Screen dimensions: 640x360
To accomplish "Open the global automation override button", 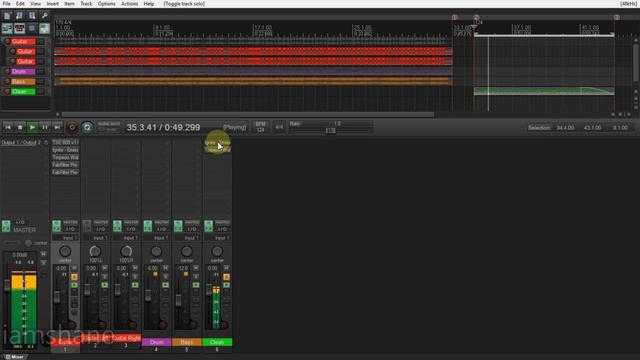I will coord(109,127).
